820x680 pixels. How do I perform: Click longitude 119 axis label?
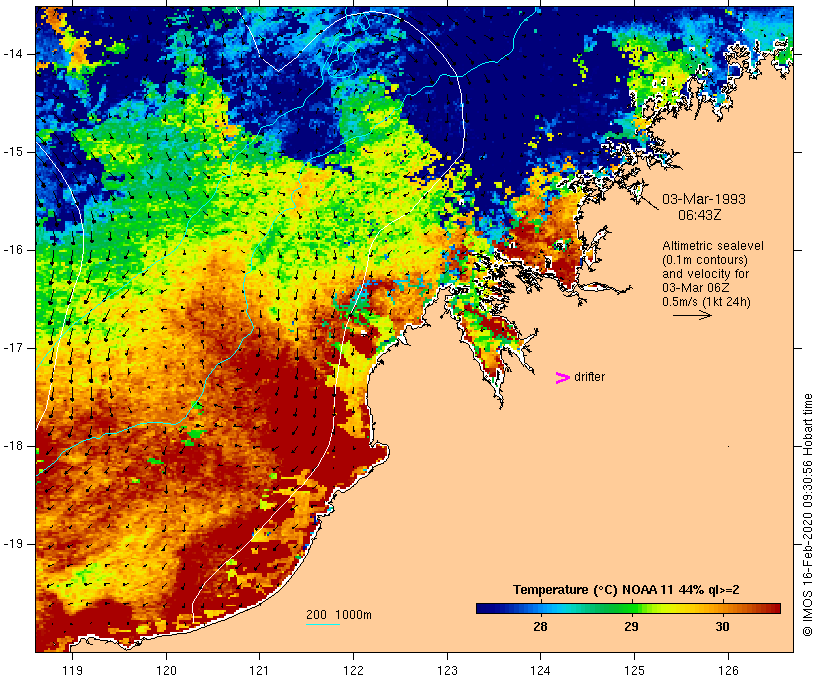72,668
